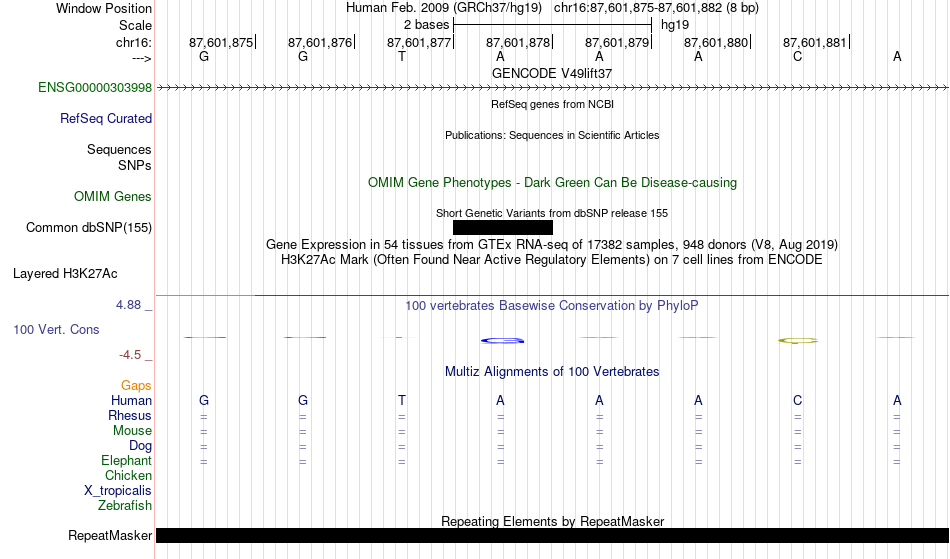Screen dimensions: 950x559
Task: Click the sequence direction arrow '--->'
Action: click(x=142, y=59)
